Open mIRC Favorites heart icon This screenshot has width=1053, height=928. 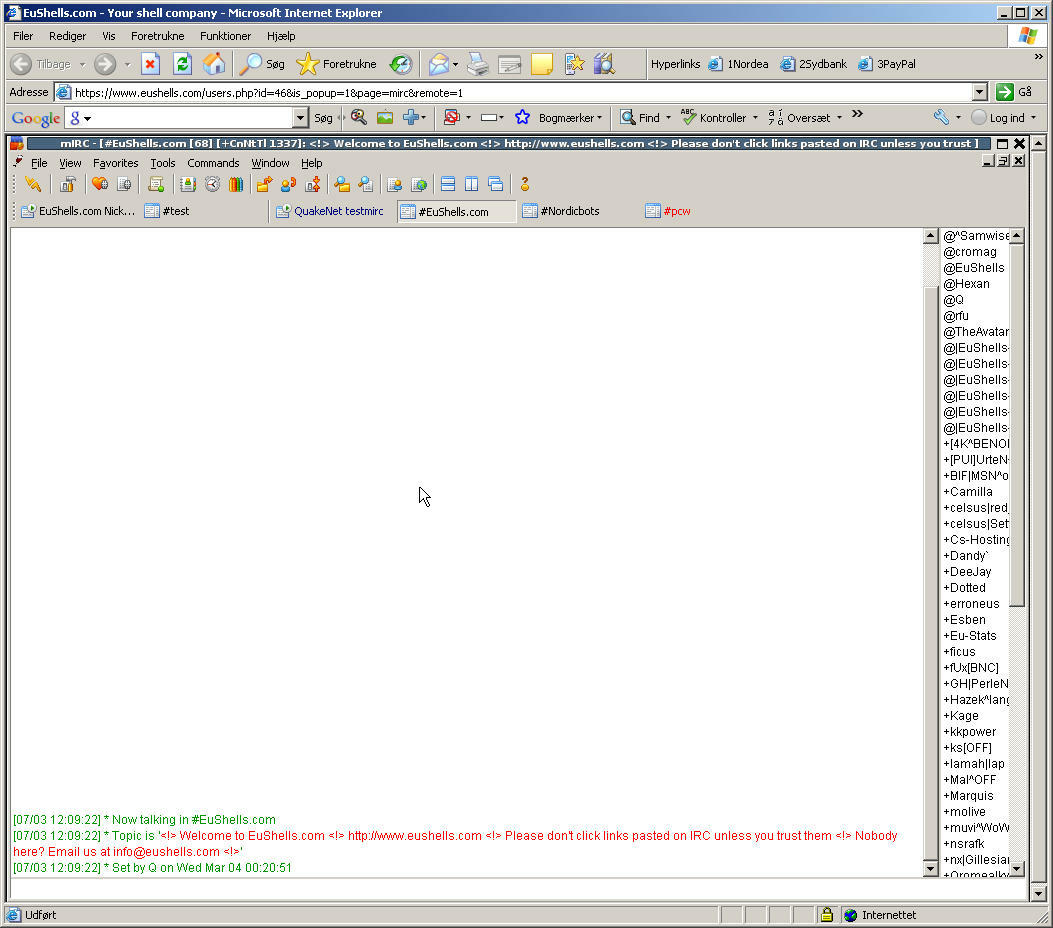click(100, 184)
